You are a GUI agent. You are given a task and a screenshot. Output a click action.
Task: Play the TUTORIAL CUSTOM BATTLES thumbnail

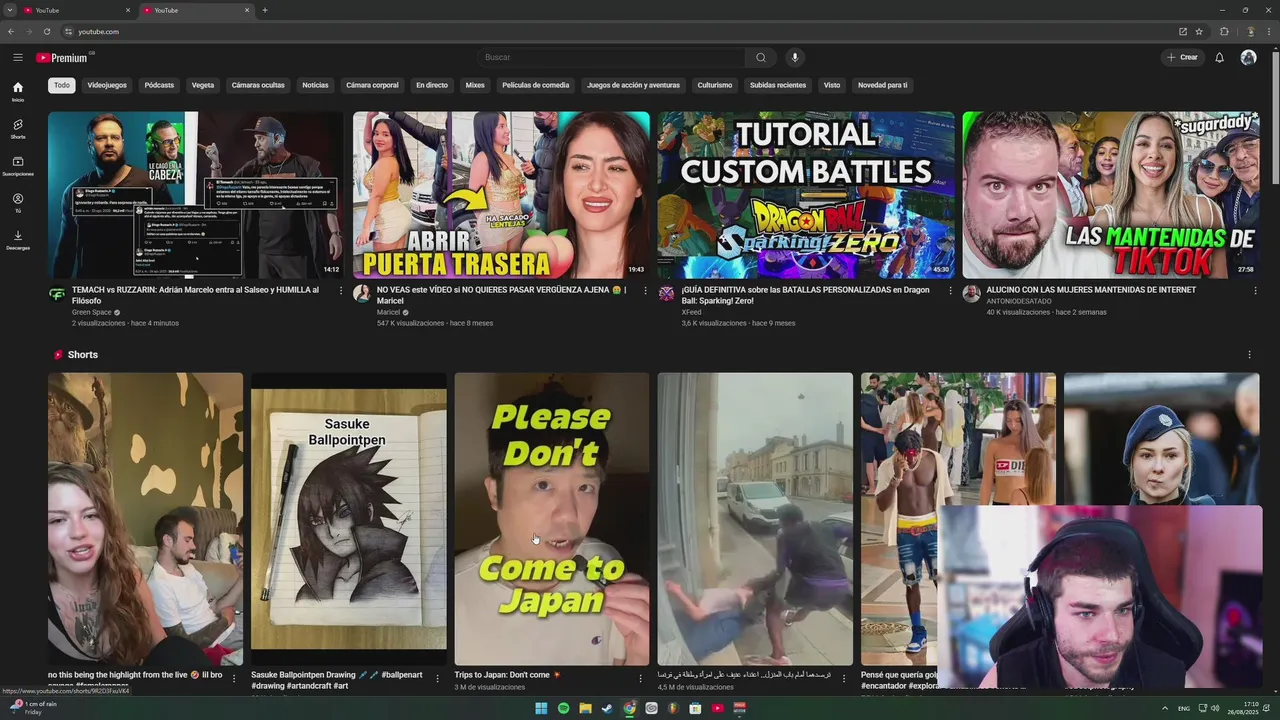806,194
